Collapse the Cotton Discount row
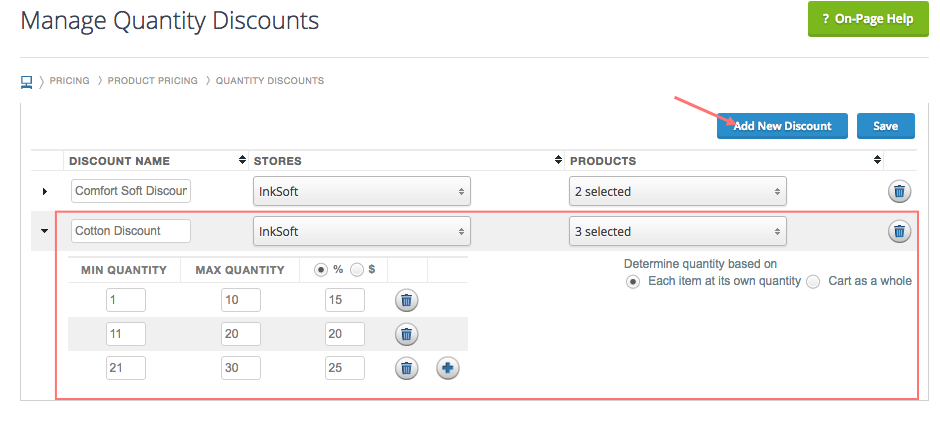Viewport: 940px width, 423px height. point(44,231)
